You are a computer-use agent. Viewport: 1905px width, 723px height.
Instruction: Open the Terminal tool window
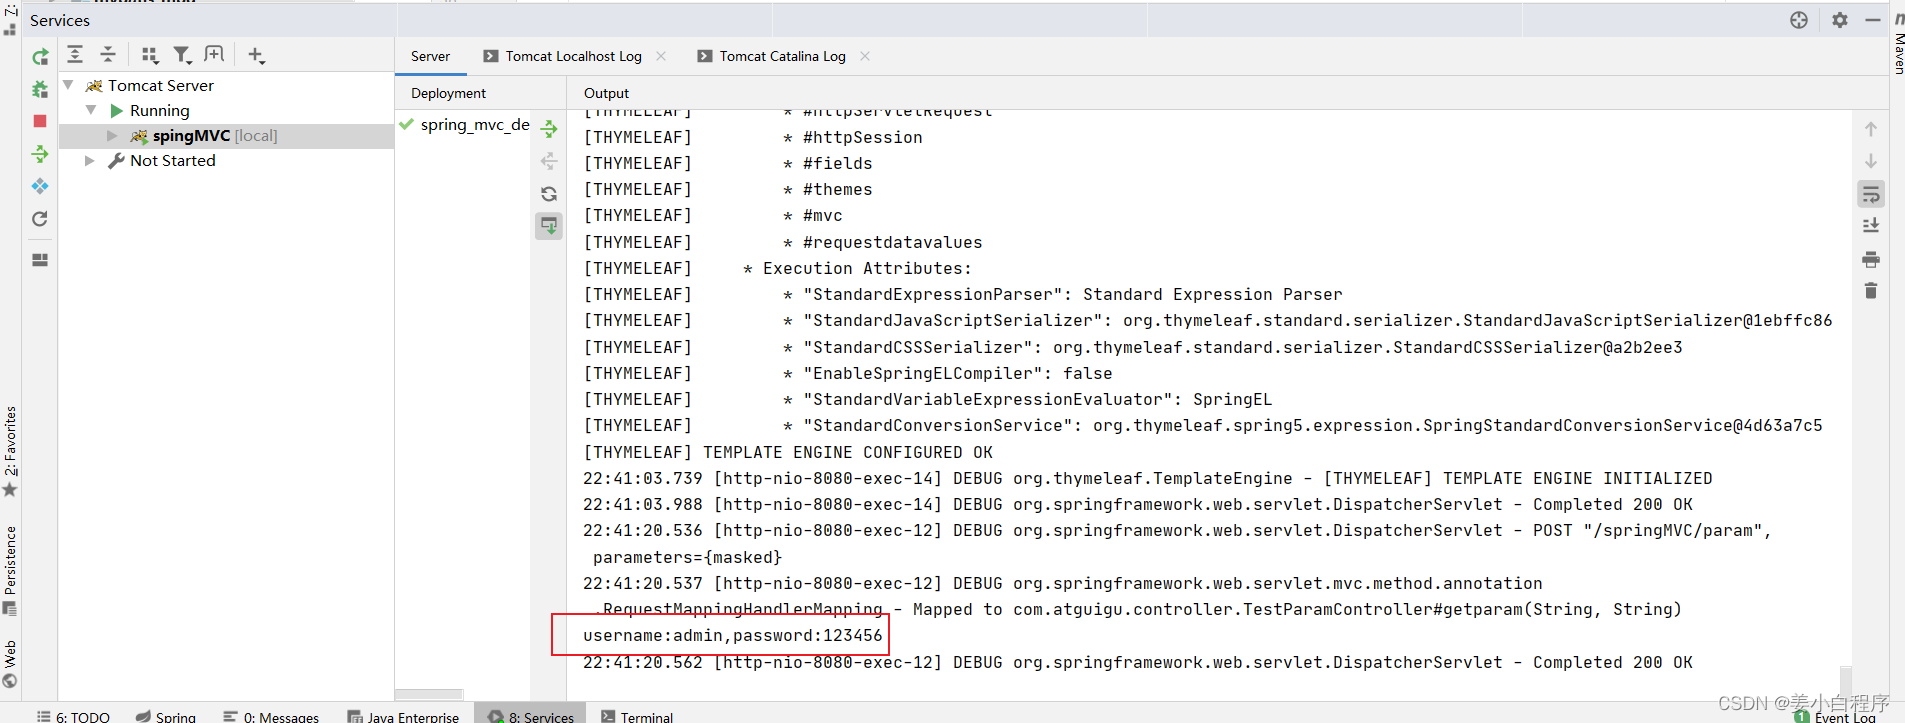tap(637, 716)
